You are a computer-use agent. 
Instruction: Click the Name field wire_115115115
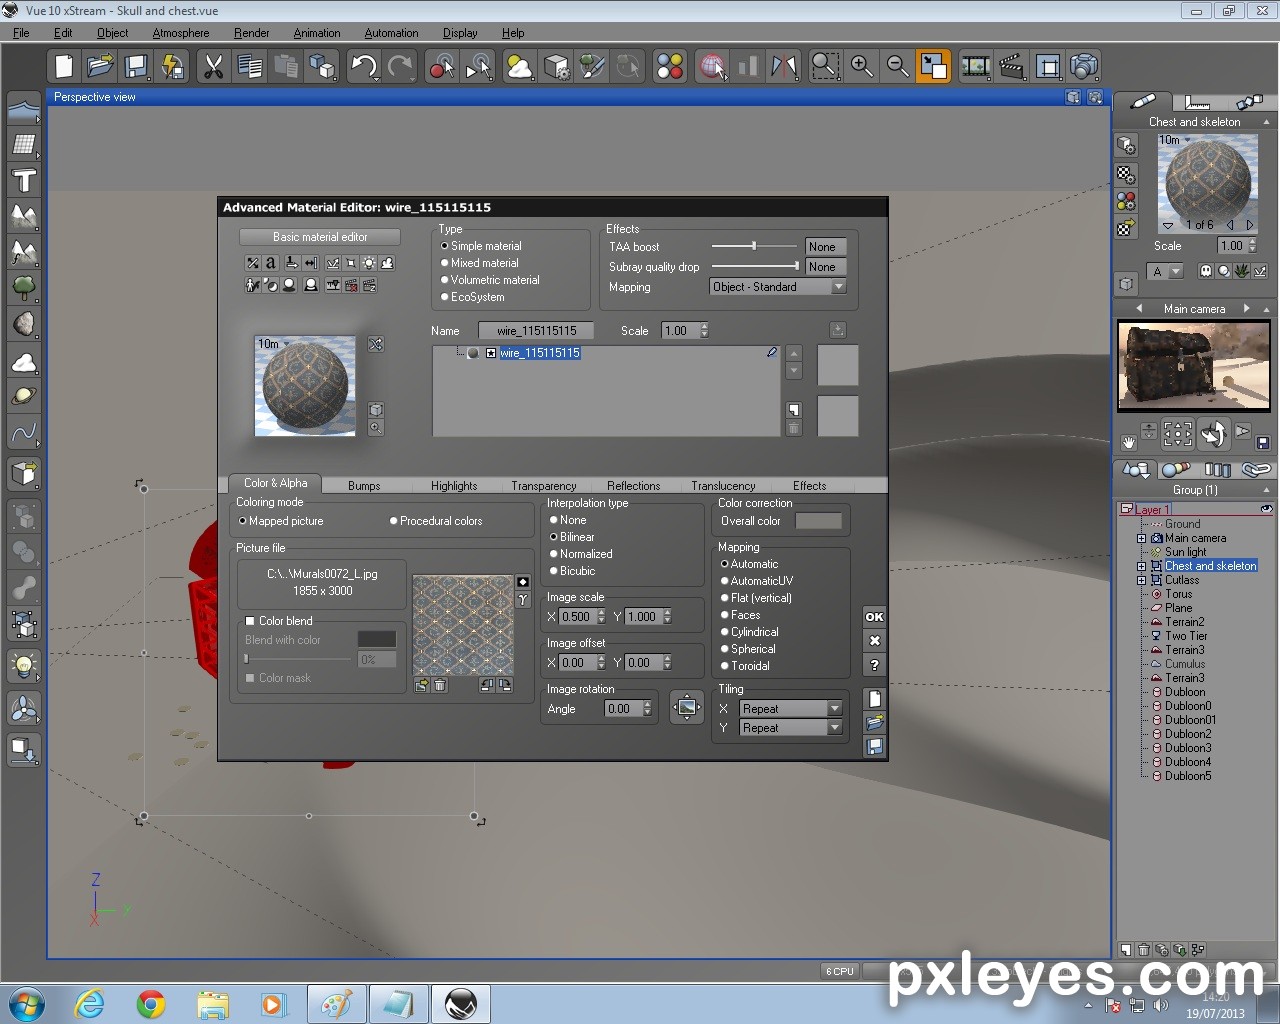[536, 331]
